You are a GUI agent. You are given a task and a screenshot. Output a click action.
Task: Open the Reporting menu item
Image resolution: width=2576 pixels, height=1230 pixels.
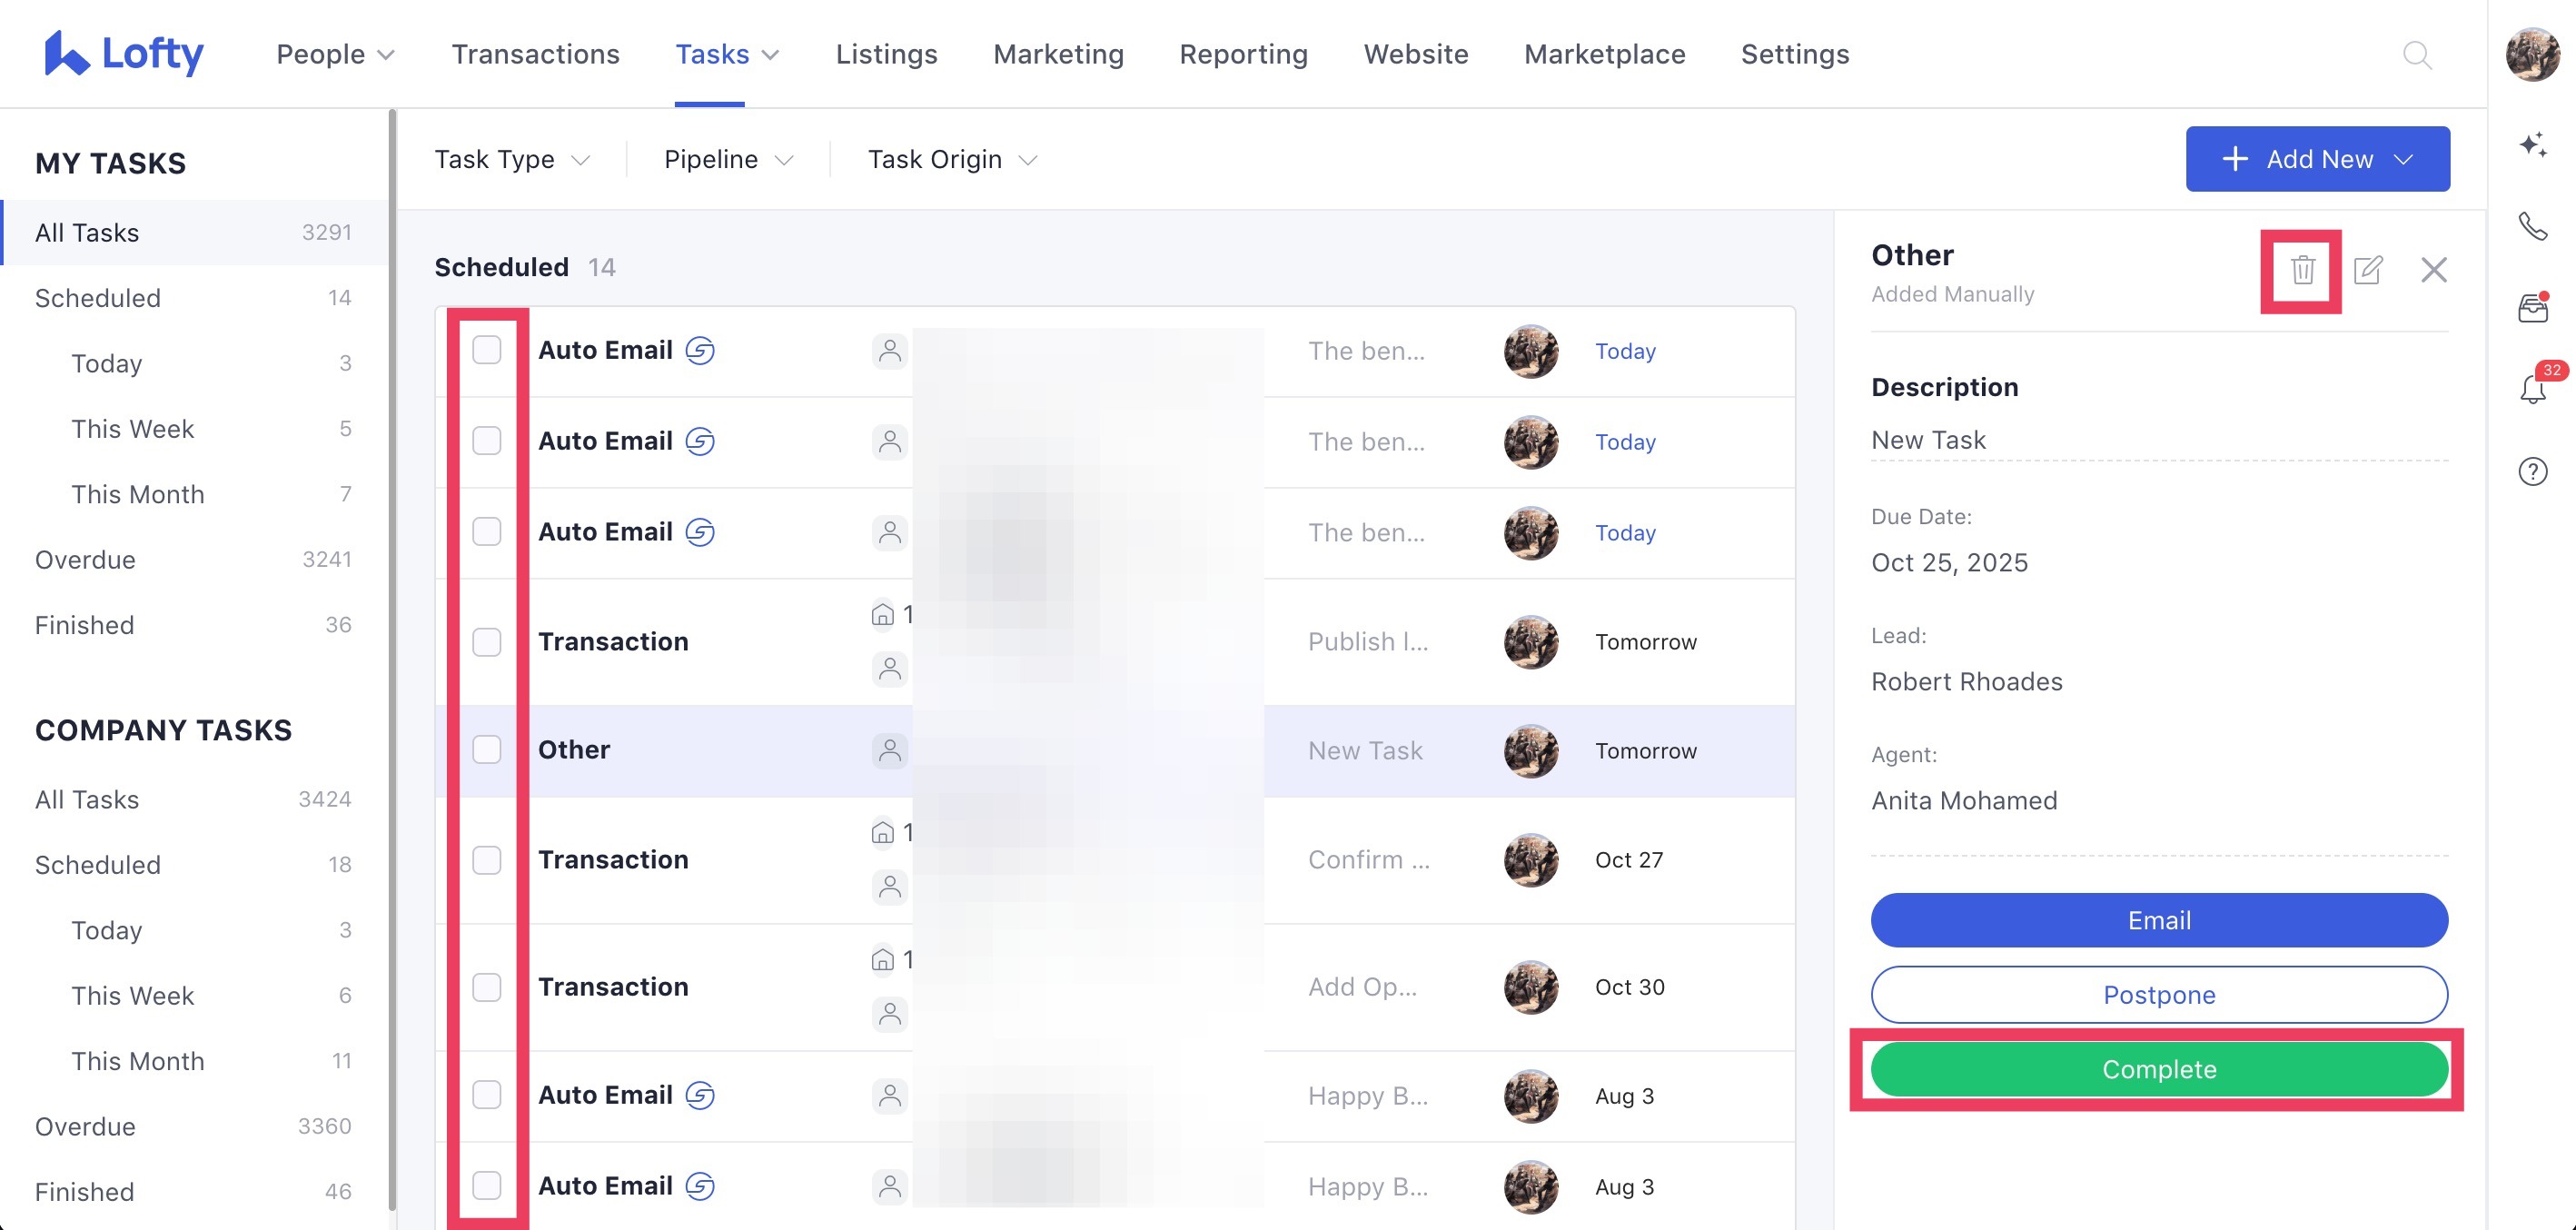[x=1243, y=55]
